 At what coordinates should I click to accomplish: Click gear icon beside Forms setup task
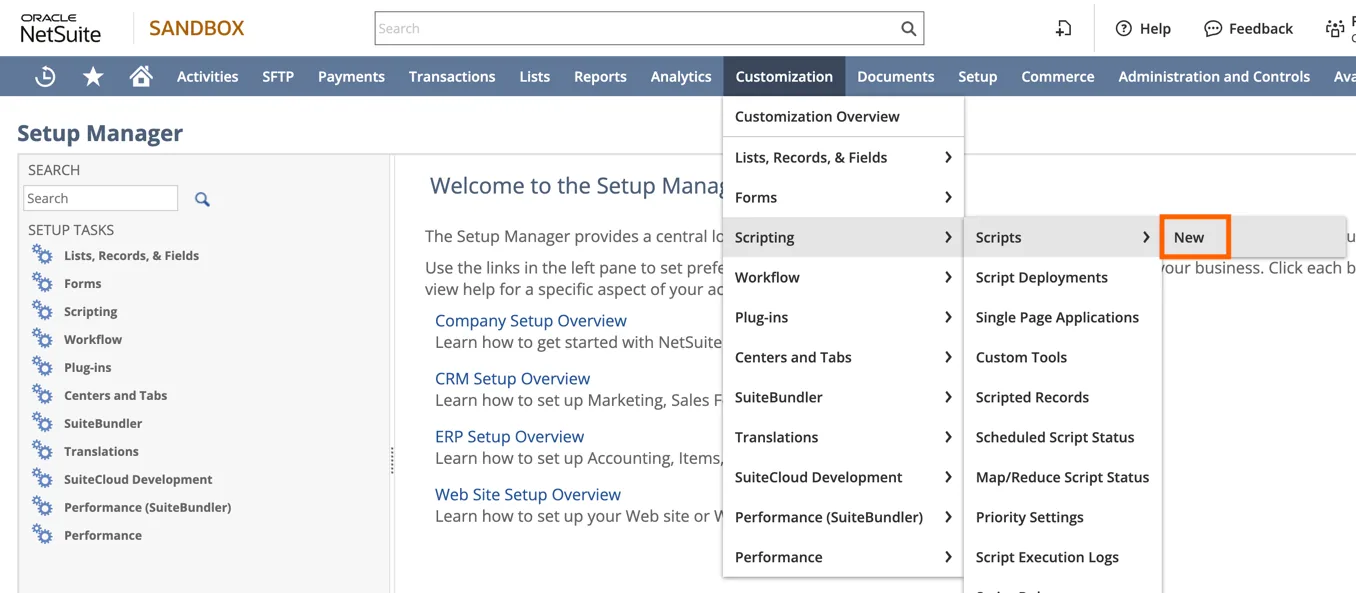pos(42,283)
